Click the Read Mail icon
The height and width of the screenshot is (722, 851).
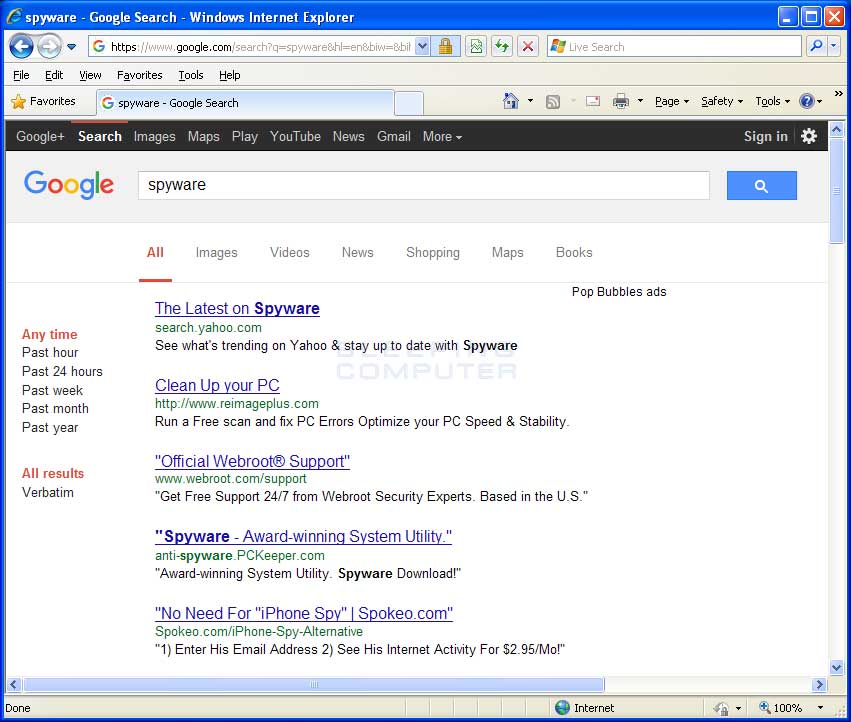[x=593, y=102]
